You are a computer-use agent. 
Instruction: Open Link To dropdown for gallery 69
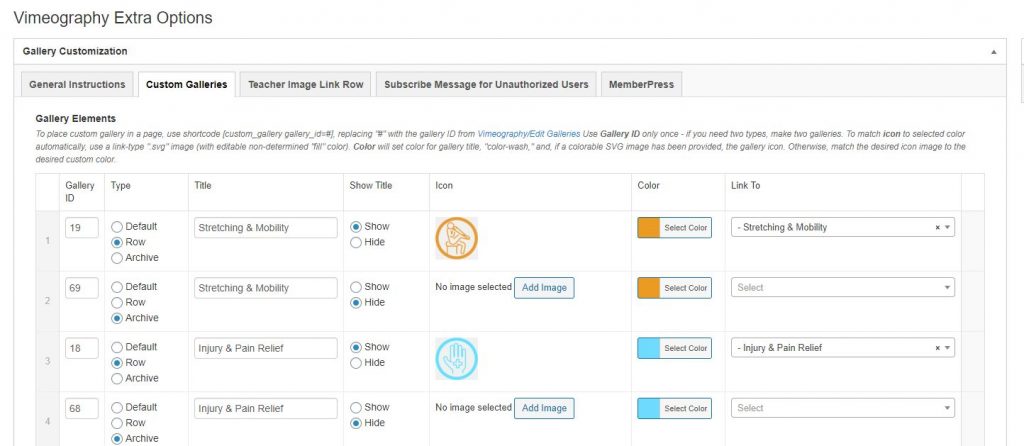pos(842,288)
